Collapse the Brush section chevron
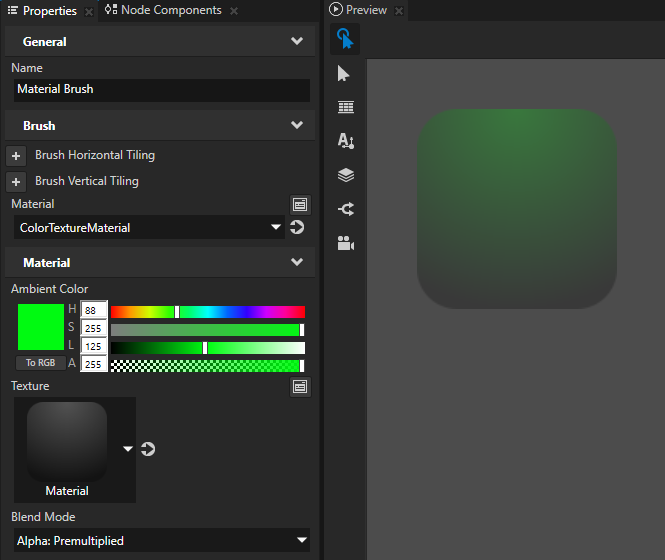This screenshot has width=665, height=560. (296, 126)
